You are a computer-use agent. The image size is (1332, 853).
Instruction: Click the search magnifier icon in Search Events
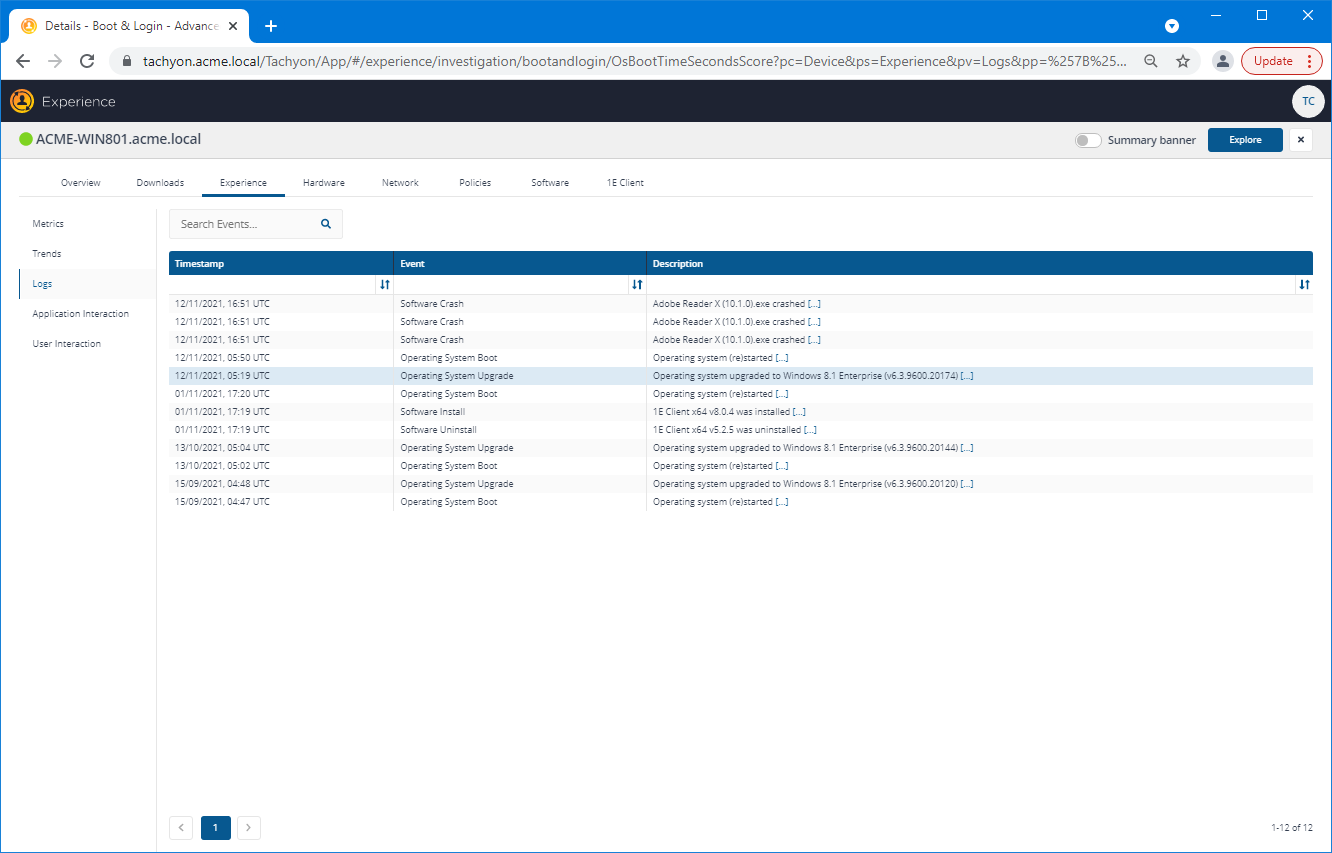point(326,224)
